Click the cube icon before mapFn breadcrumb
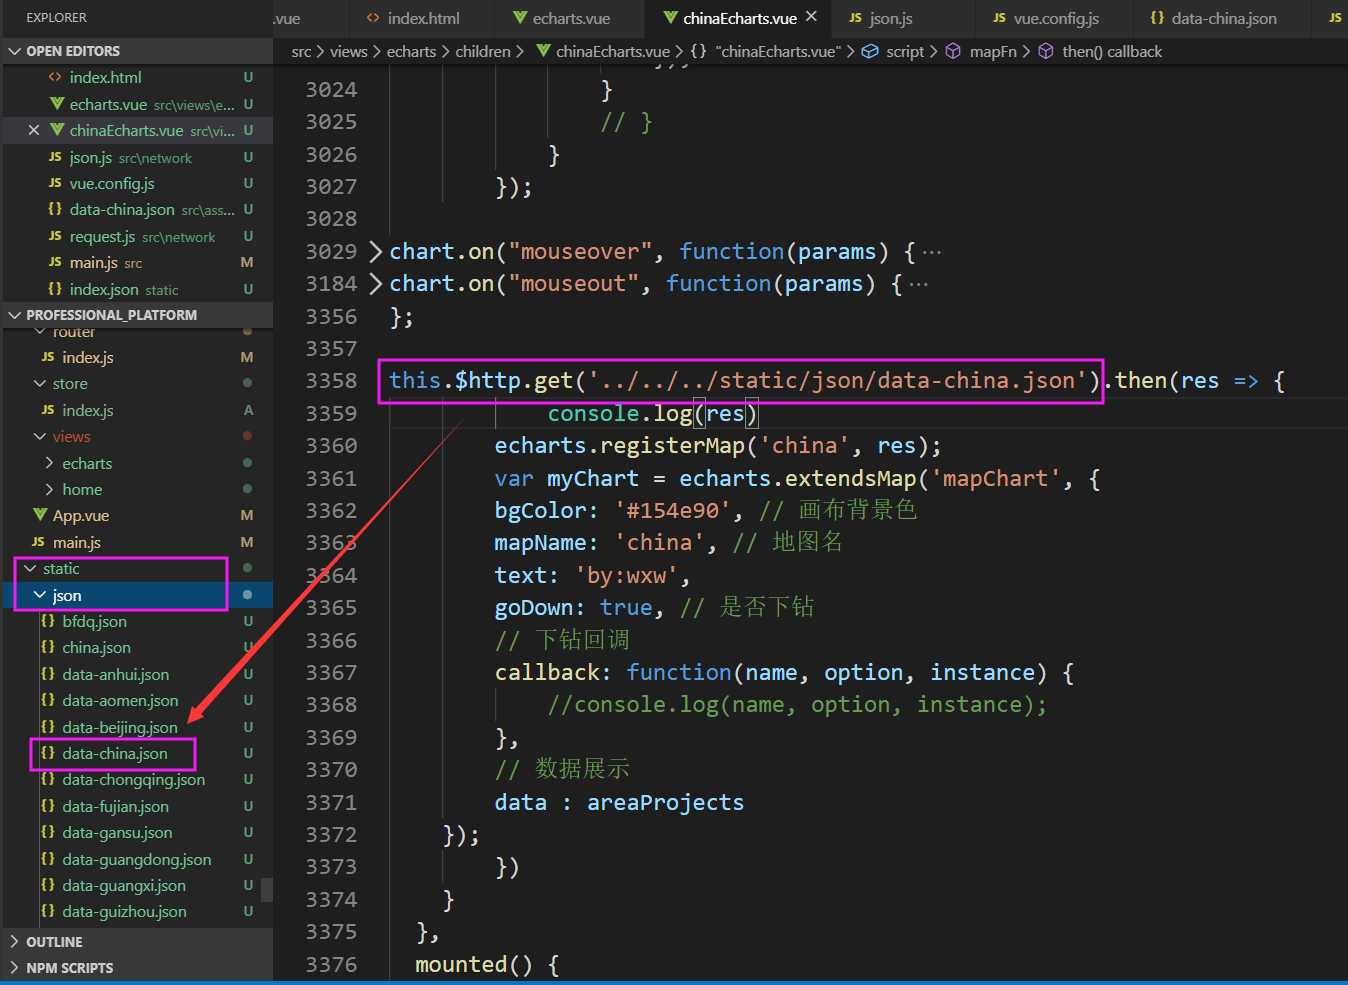Screen dimensions: 1348x985 pos(953,51)
